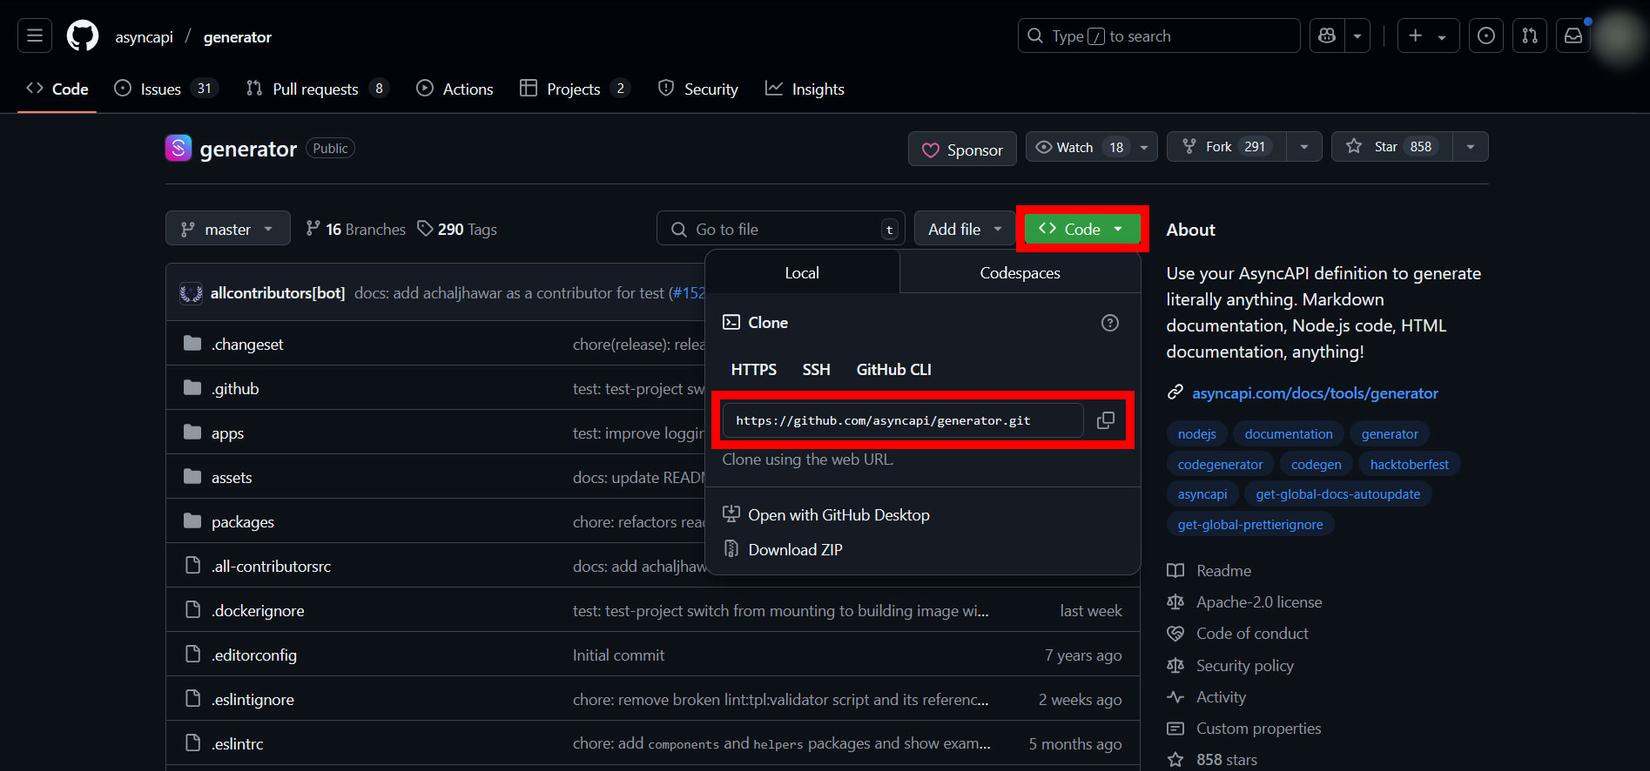Open the notifications inbox icon
Screen dimensions: 1650x771
(x=1573, y=36)
